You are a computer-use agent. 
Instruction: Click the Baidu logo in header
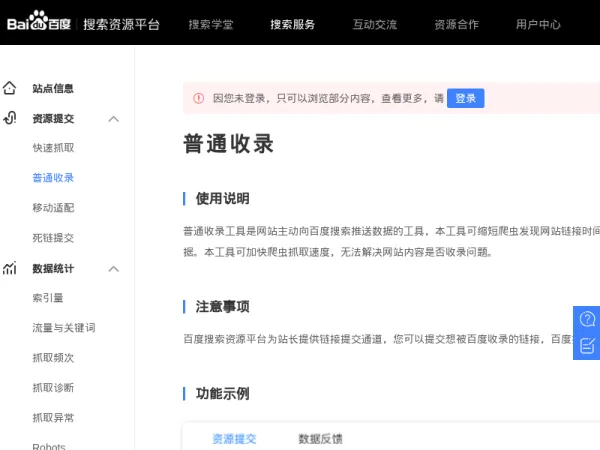(39, 21)
